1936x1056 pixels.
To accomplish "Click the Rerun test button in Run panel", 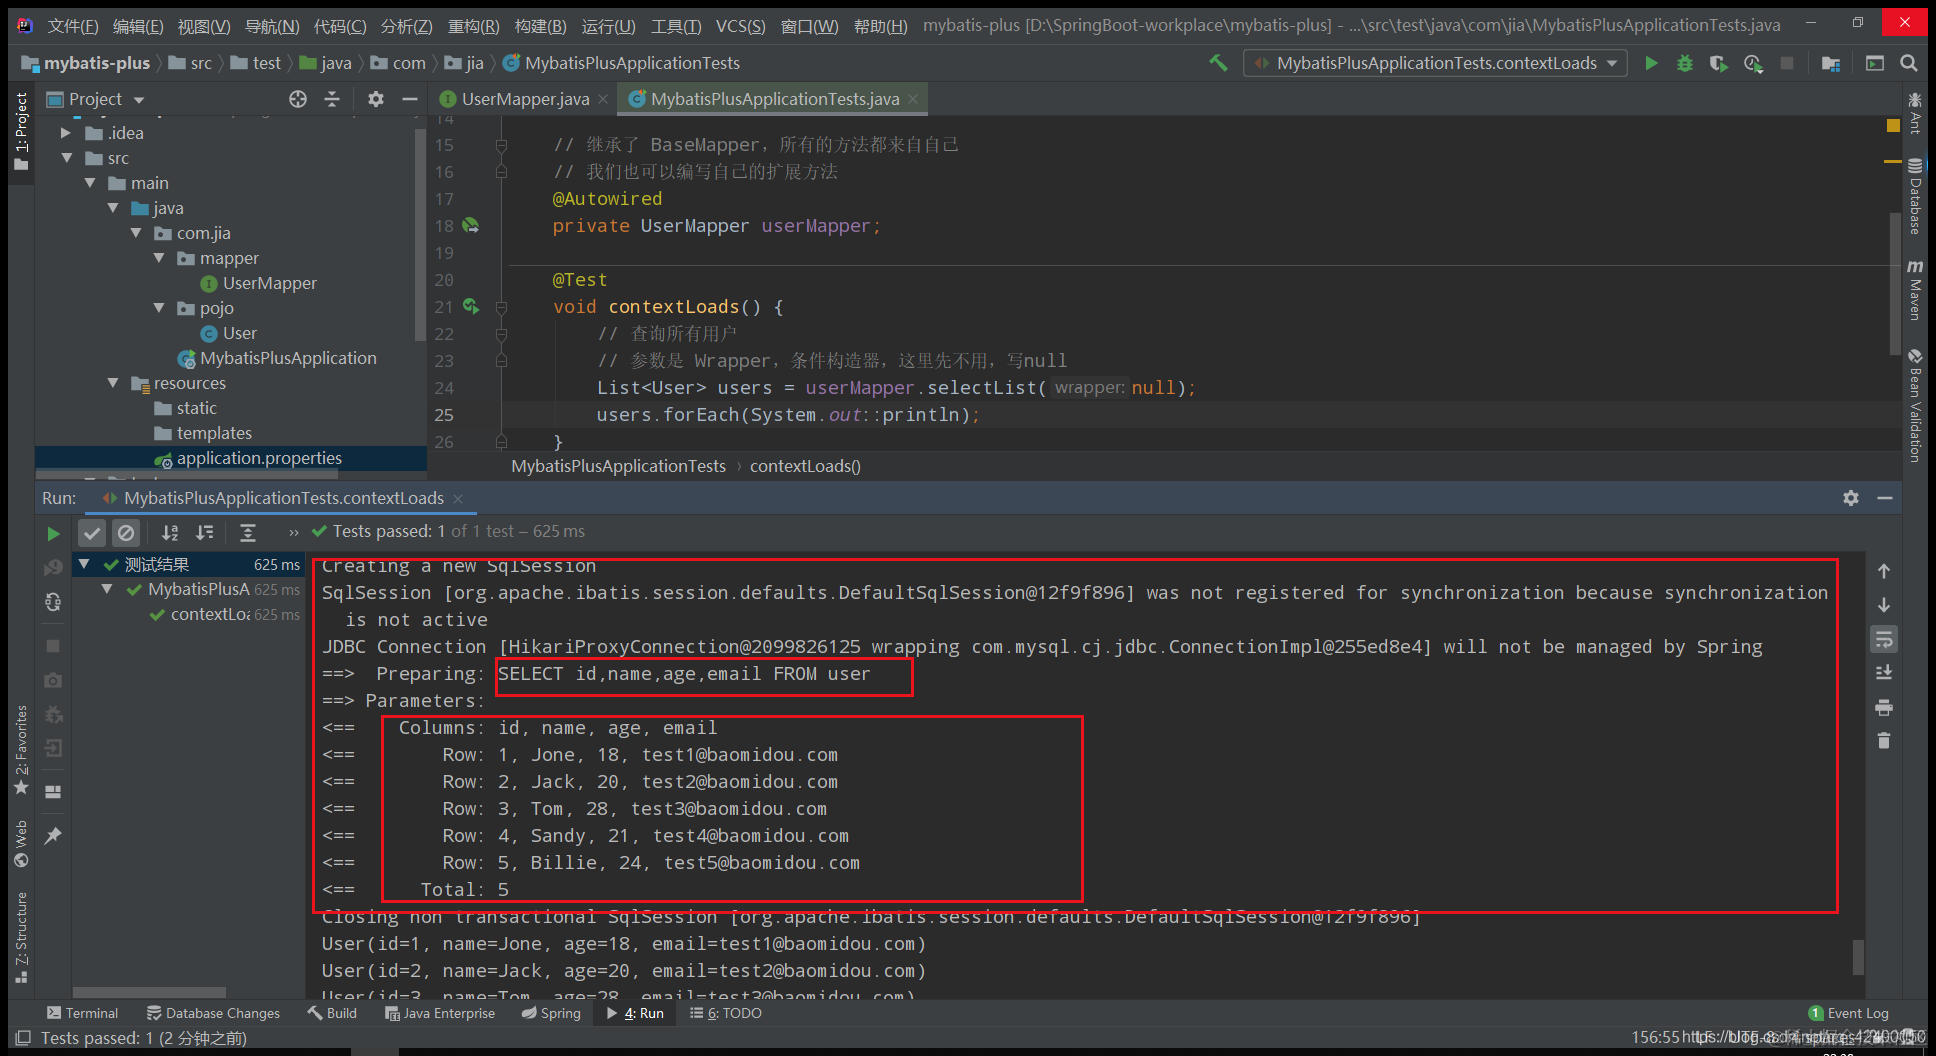I will pos(53,533).
